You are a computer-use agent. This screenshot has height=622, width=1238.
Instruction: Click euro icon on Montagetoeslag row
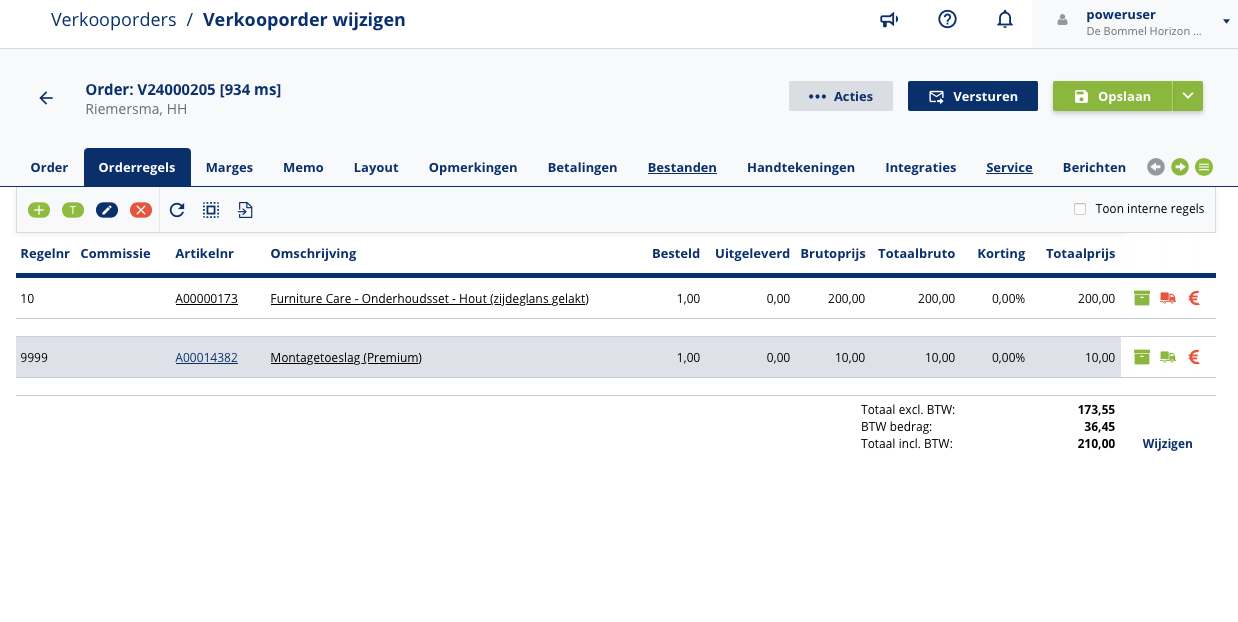tap(1193, 357)
